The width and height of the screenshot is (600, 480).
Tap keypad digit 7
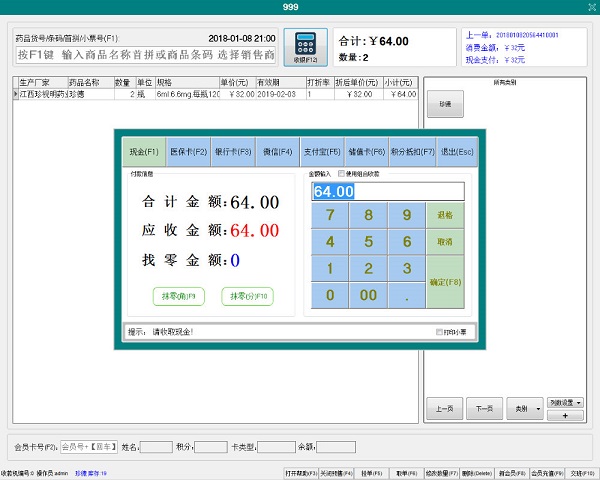[x=330, y=215]
